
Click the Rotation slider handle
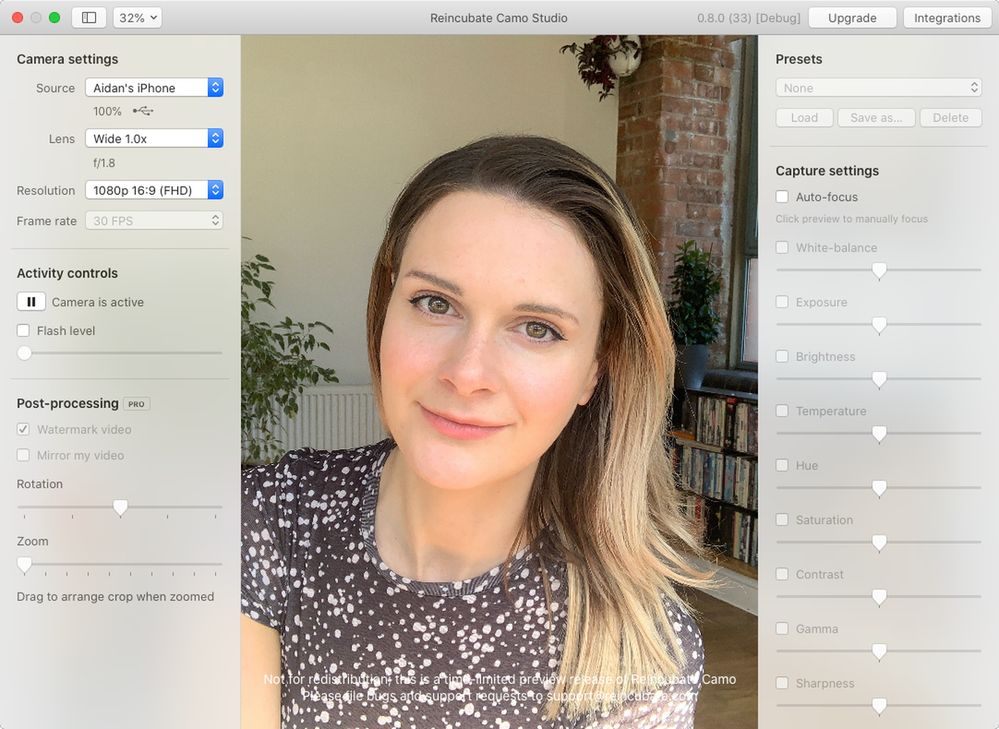[120, 508]
